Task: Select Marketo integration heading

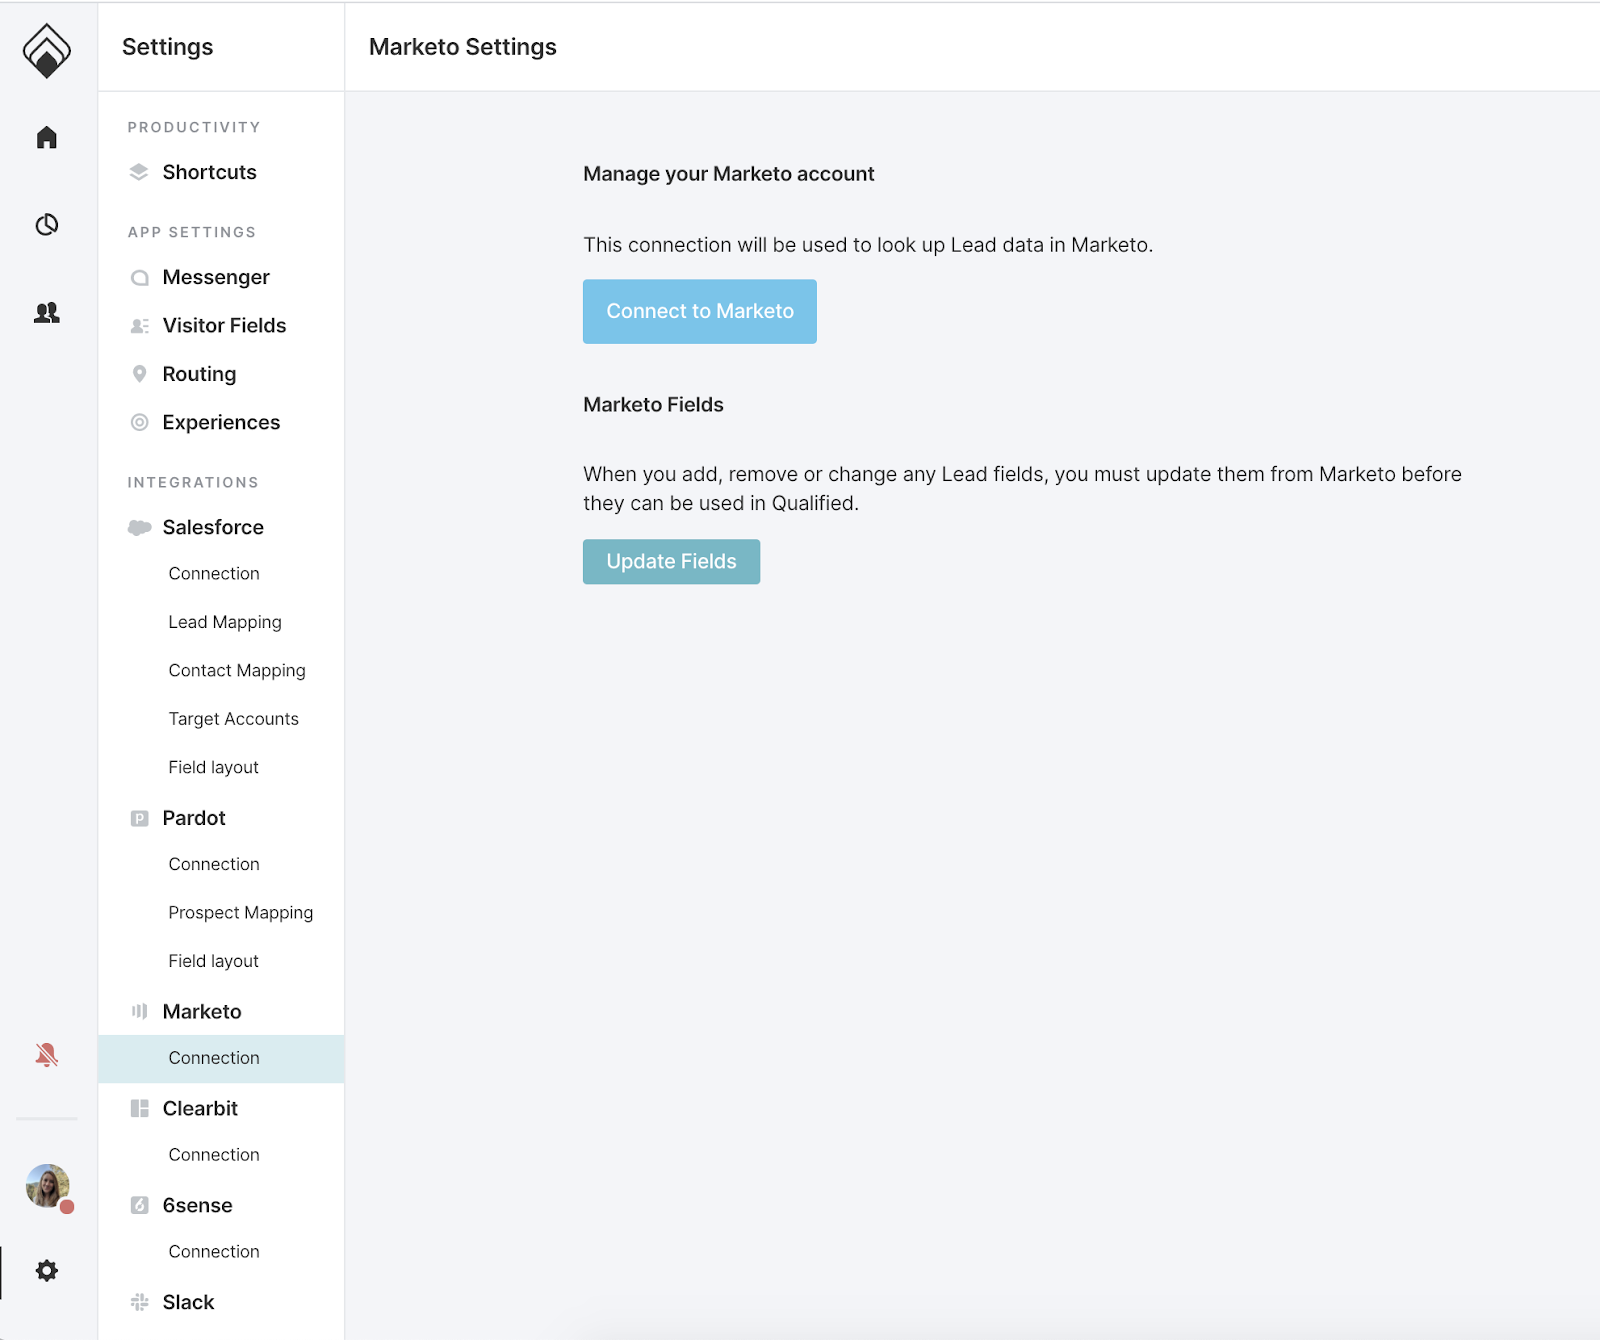Action: pos(202,1011)
